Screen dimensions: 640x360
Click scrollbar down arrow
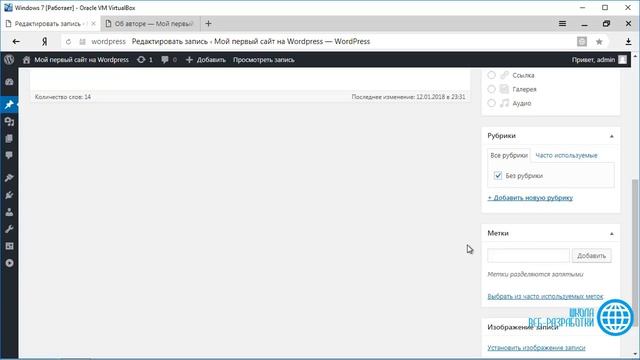[x=635, y=354]
